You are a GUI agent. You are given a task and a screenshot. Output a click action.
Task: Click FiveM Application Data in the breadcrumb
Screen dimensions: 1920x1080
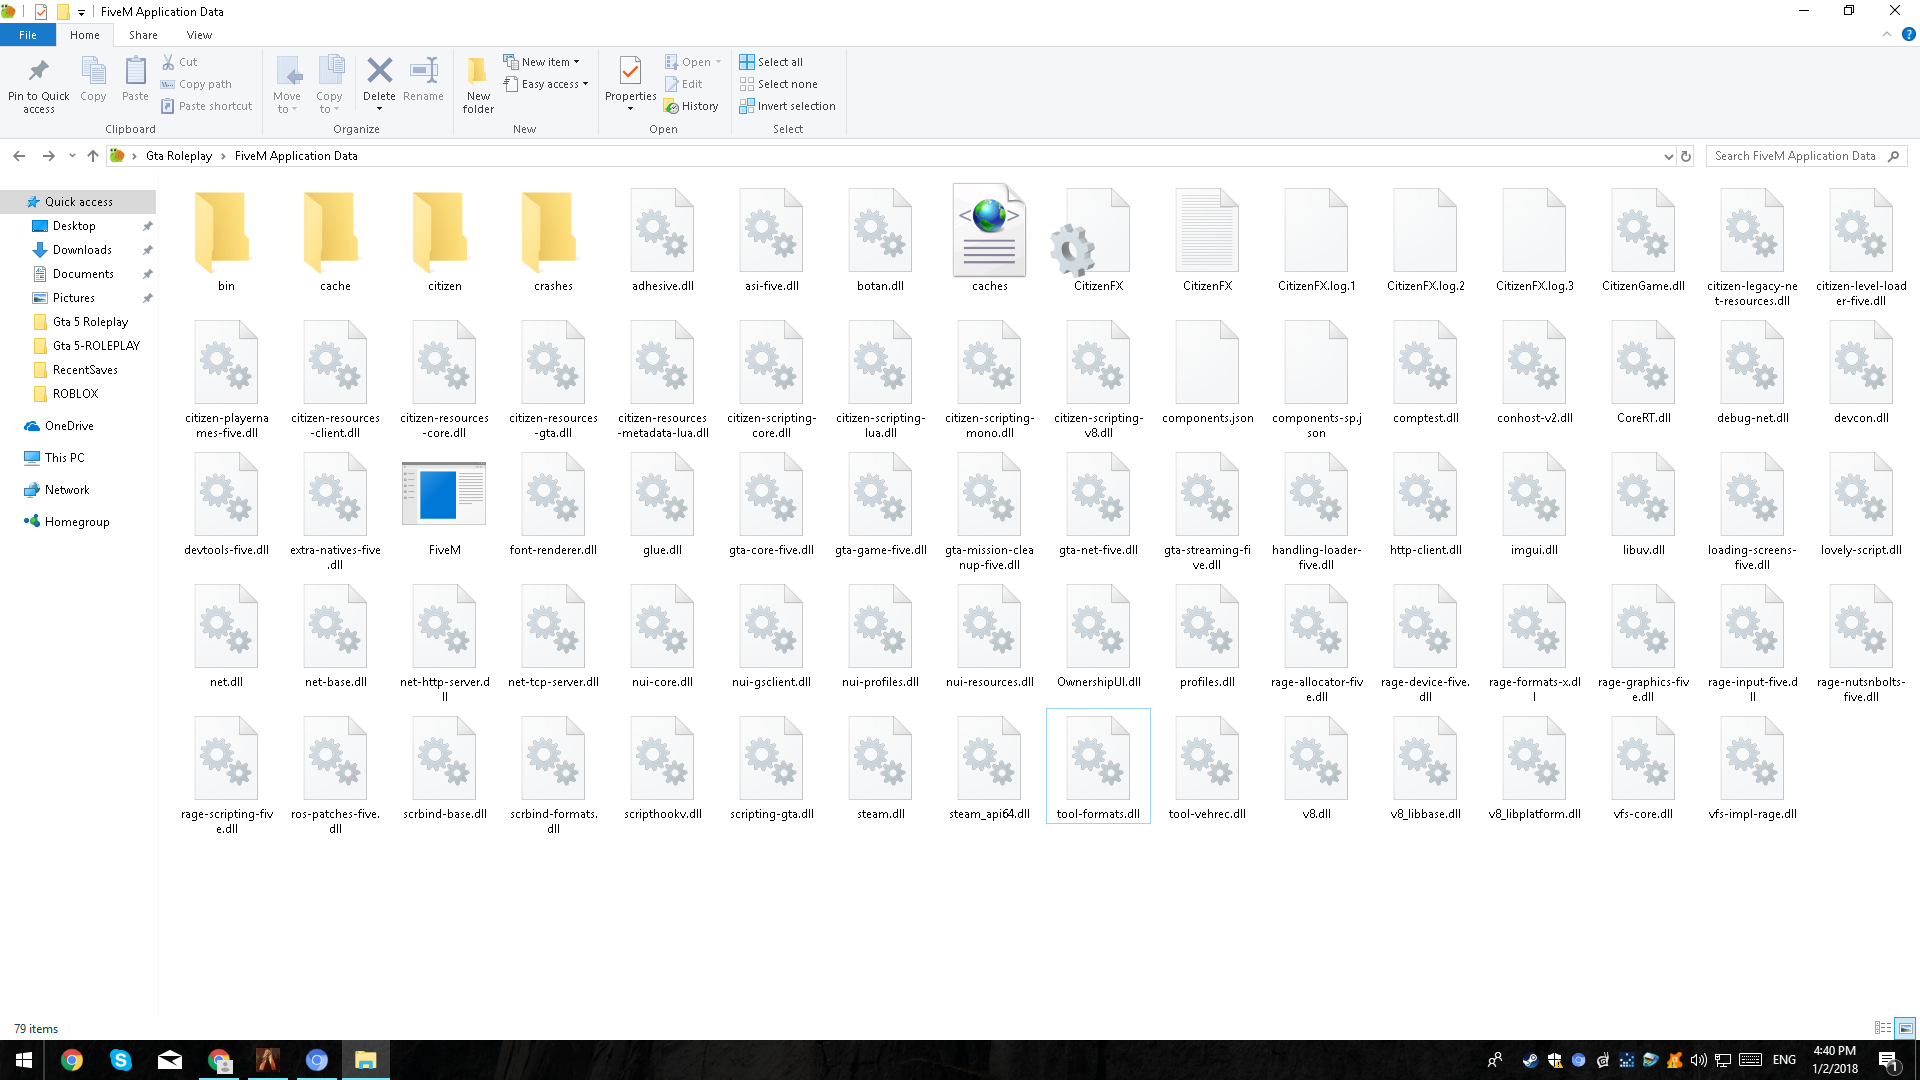pos(296,156)
